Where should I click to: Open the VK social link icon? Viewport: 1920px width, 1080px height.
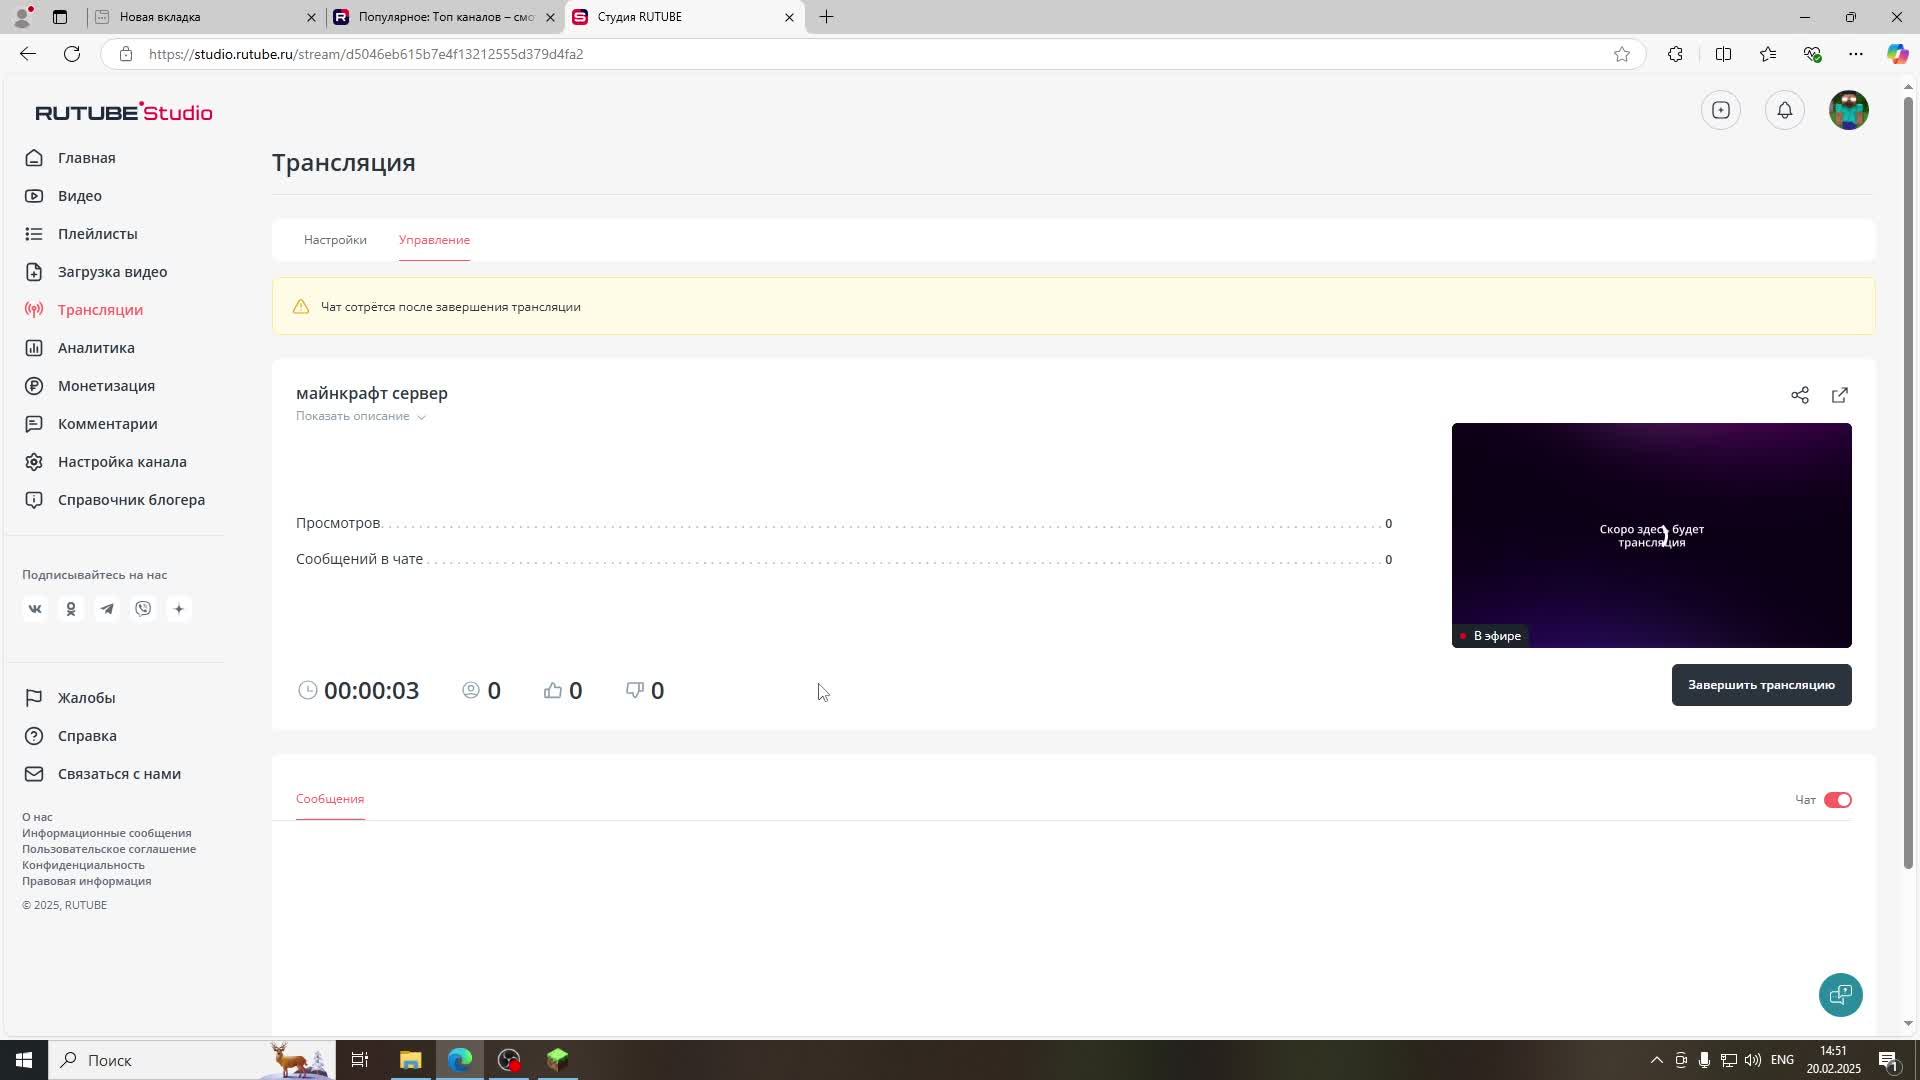pos(35,609)
